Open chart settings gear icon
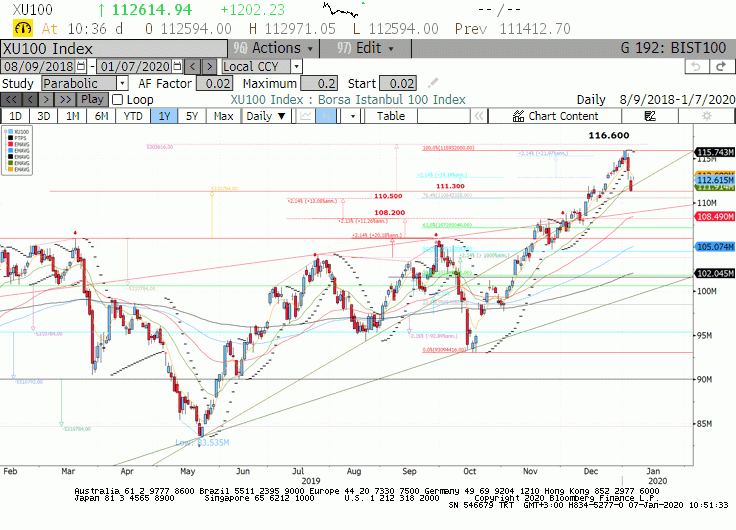The image size is (736, 530). 706,116
